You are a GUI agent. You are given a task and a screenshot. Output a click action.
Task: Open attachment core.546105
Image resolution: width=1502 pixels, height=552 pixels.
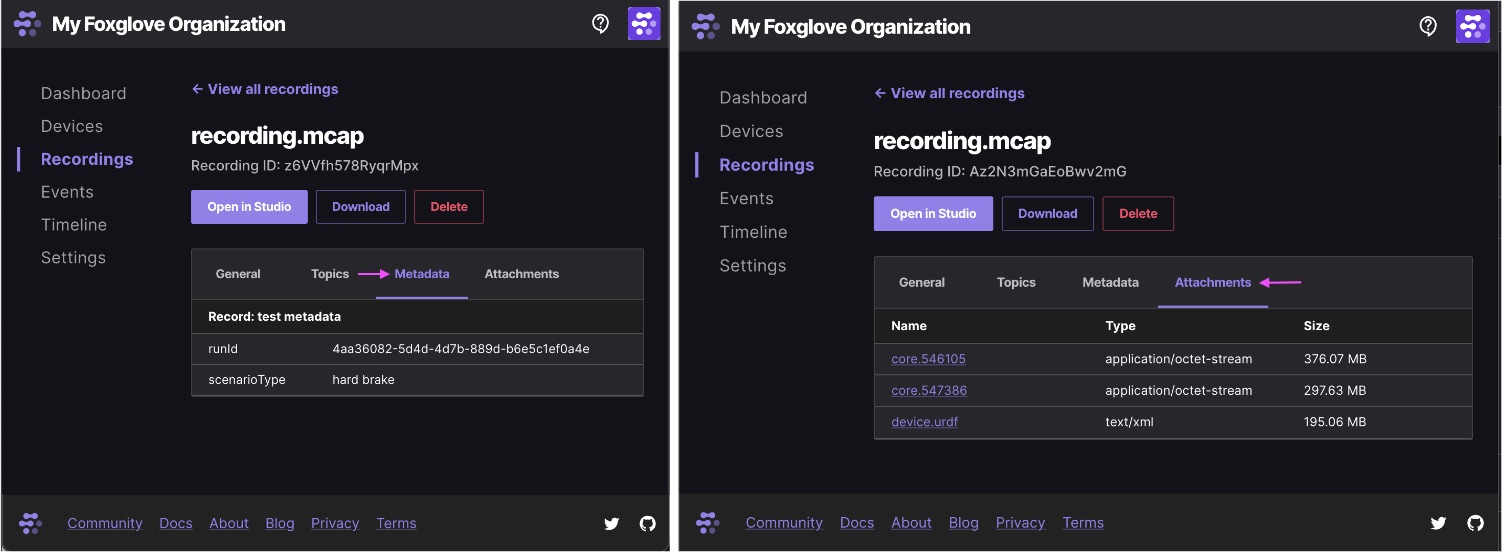[928, 359]
